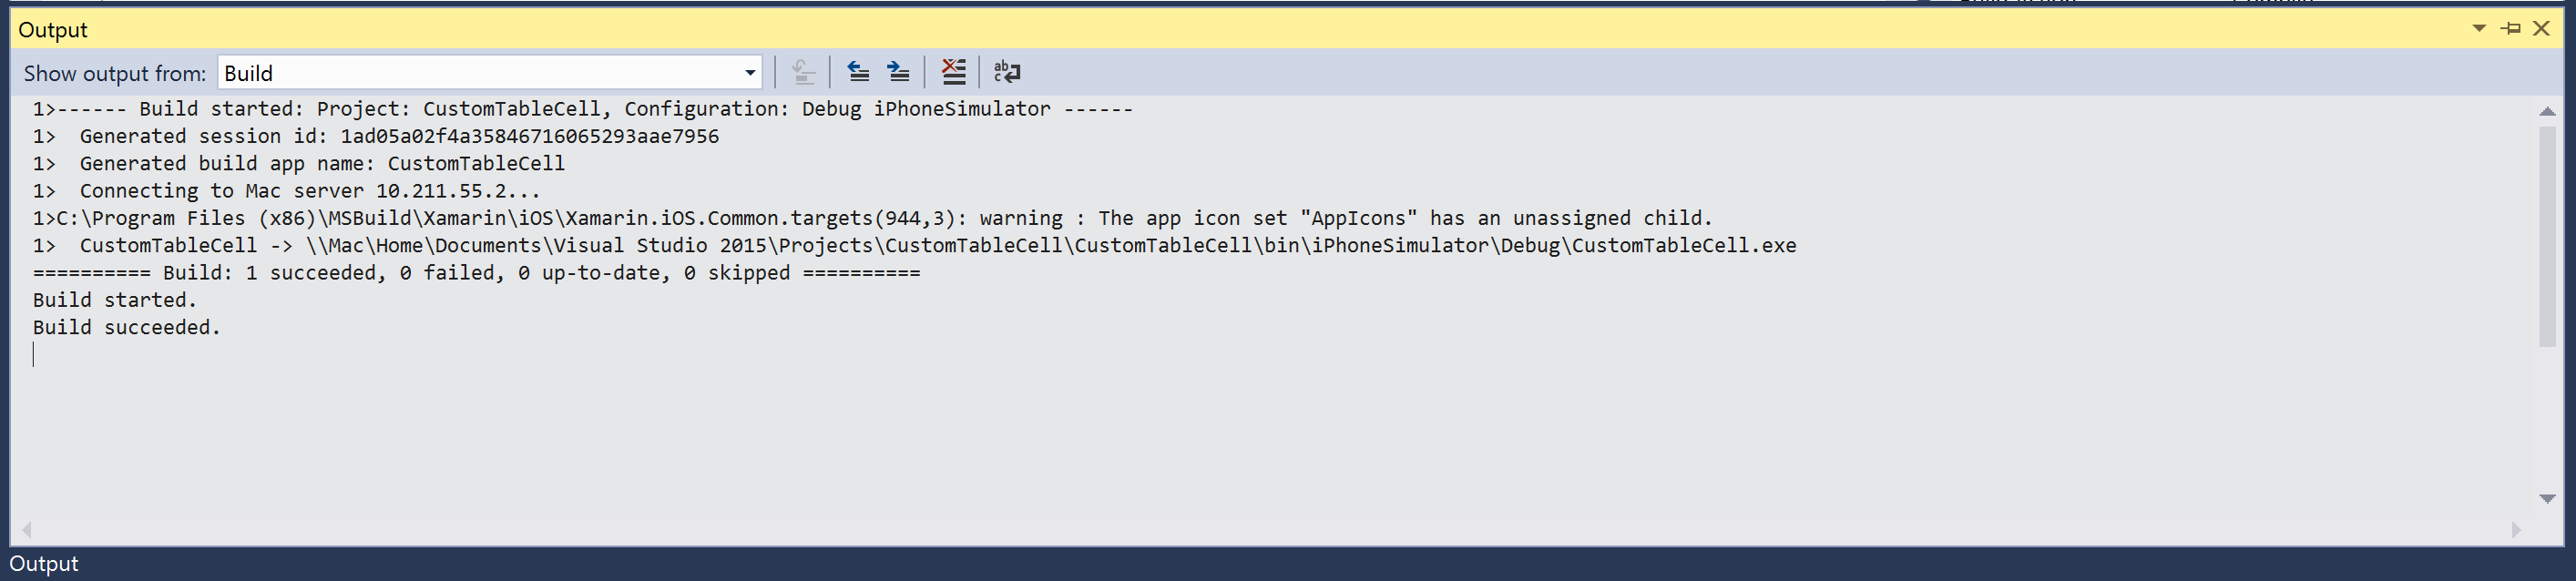The height and width of the screenshot is (581, 2576).
Task: Click the Connecting to Mac server line
Action: 286,191
